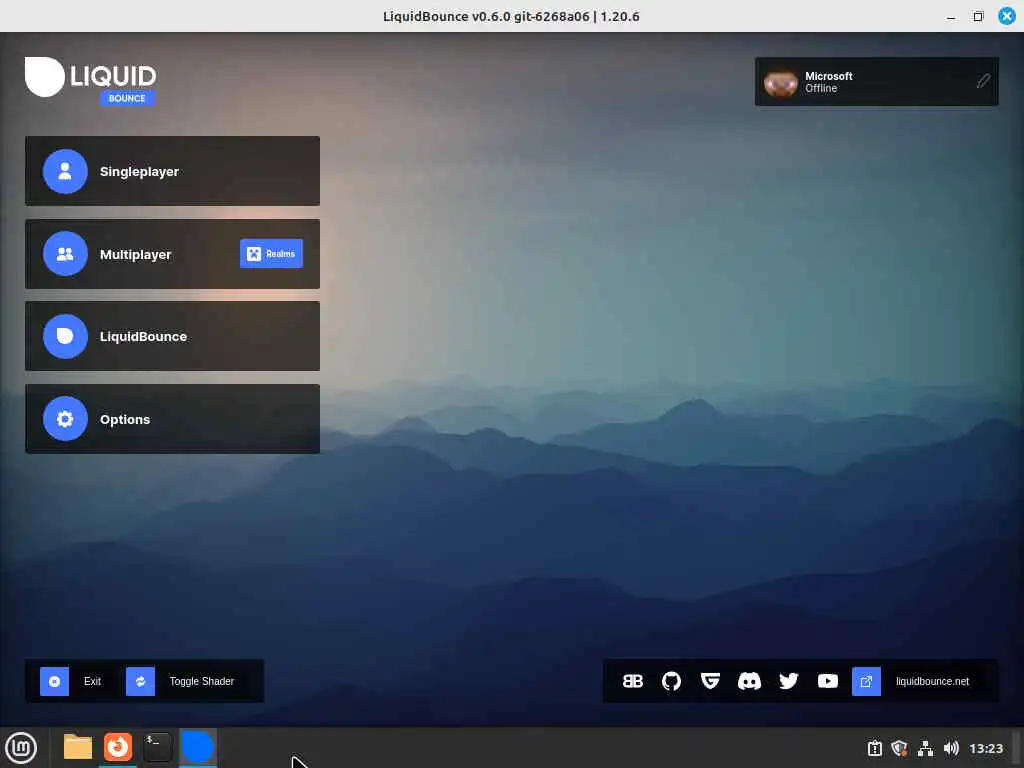Launch Firefox from the taskbar
The width and height of the screenshot is (1024, 768).
pyautogui.click(x=118, y=746)
